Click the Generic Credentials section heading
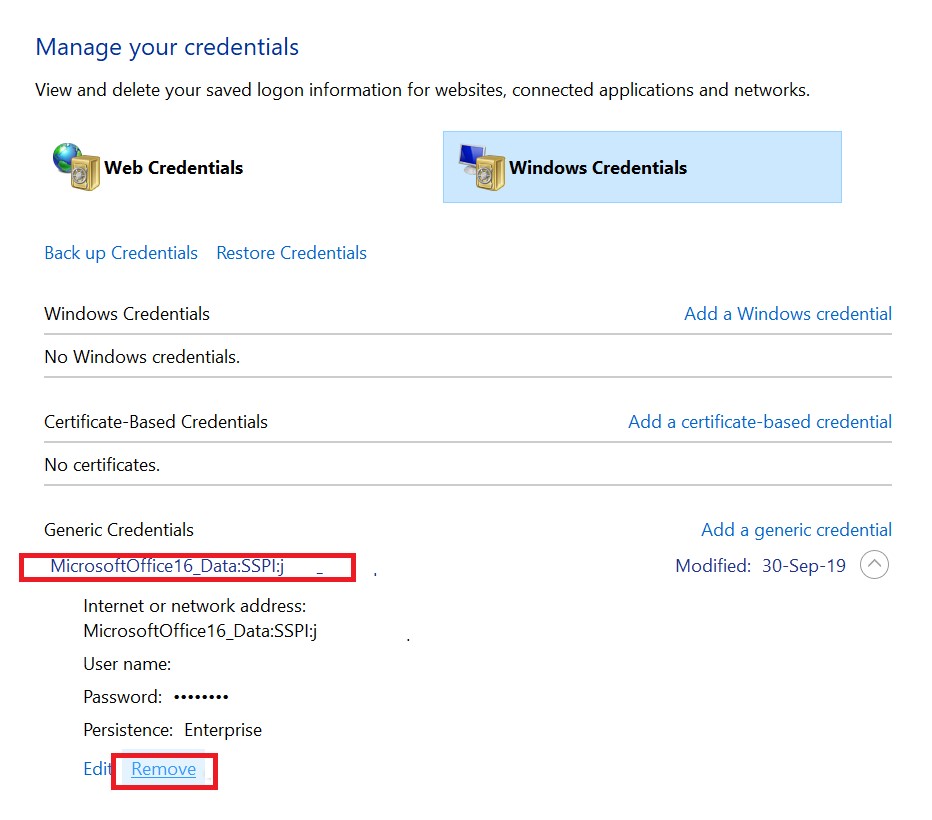 [x=119, y=530]
